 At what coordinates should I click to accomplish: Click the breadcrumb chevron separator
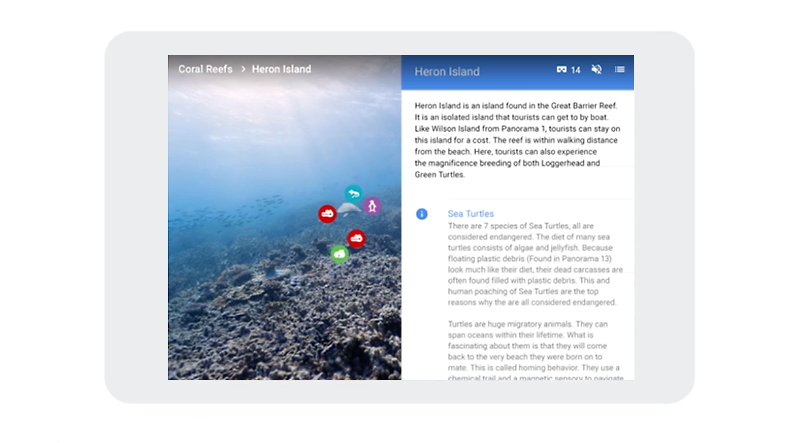tap(243, 69)
